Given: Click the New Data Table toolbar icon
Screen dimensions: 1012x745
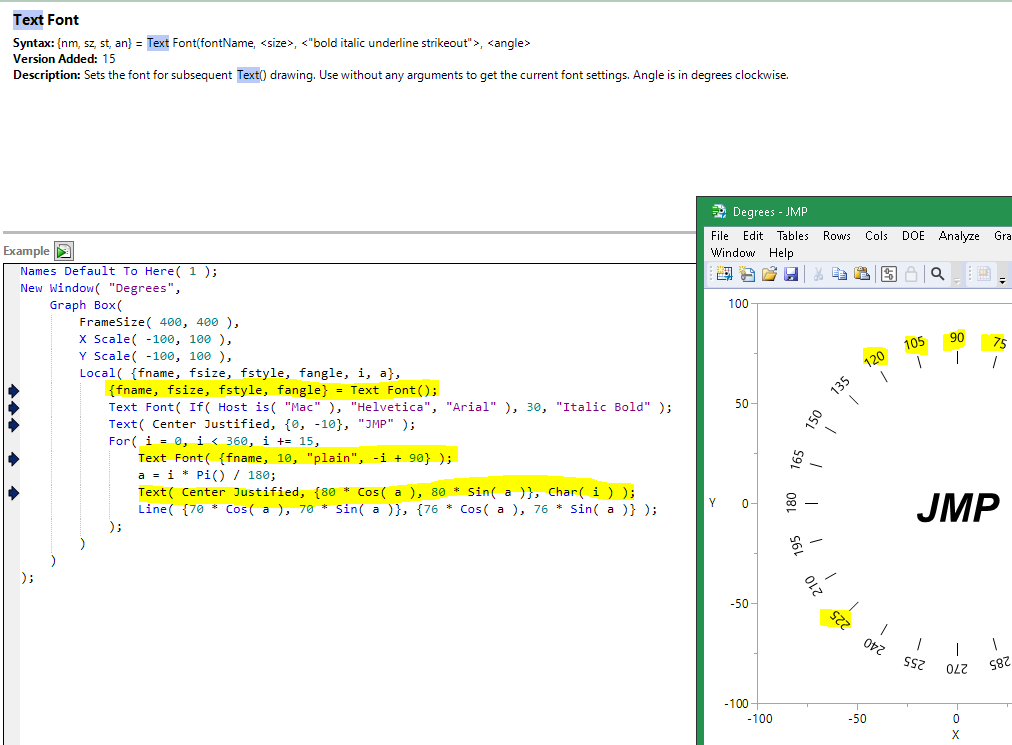Looking at the screenshot, I should [723, 274].
